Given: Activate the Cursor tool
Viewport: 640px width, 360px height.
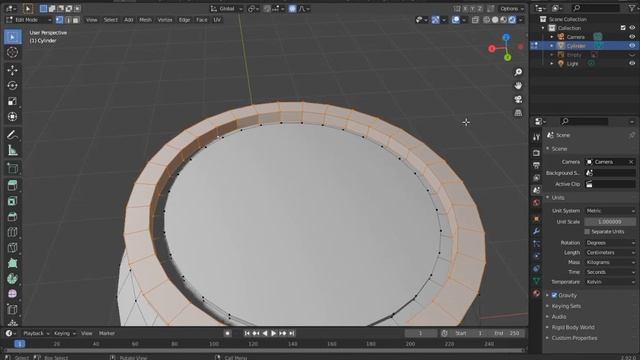Looking at the screenshot, I should 13,52.
